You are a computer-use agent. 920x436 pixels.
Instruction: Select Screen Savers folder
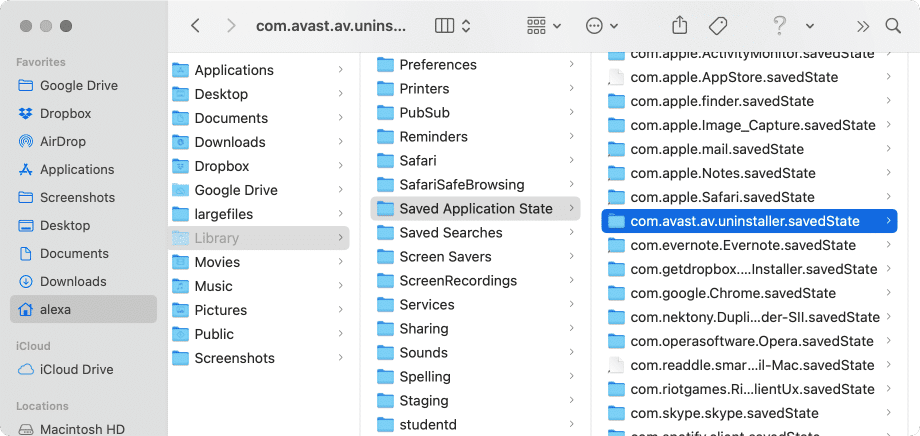tap(475, 257)
